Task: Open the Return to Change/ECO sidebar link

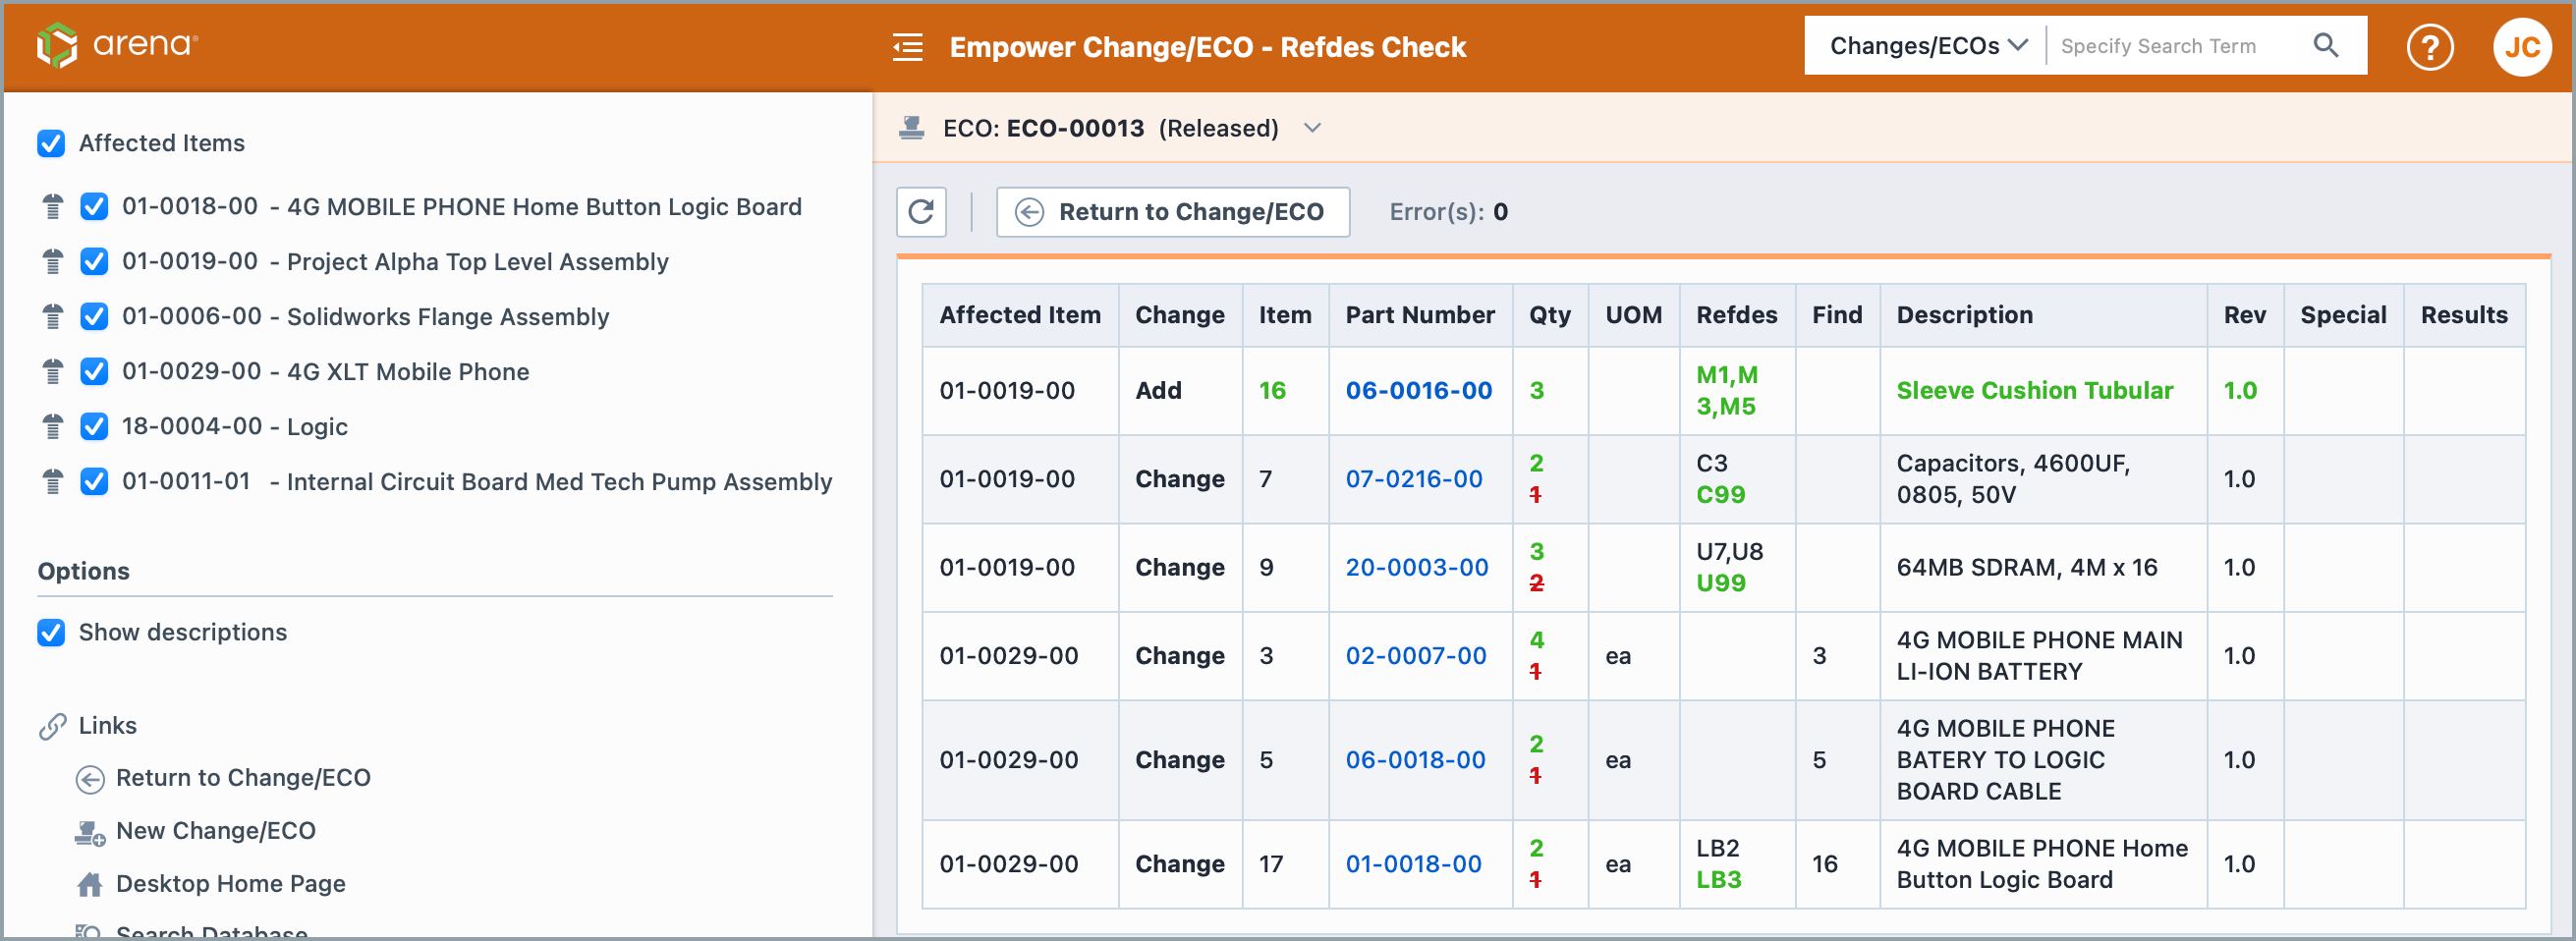Action: pos(243,778)
